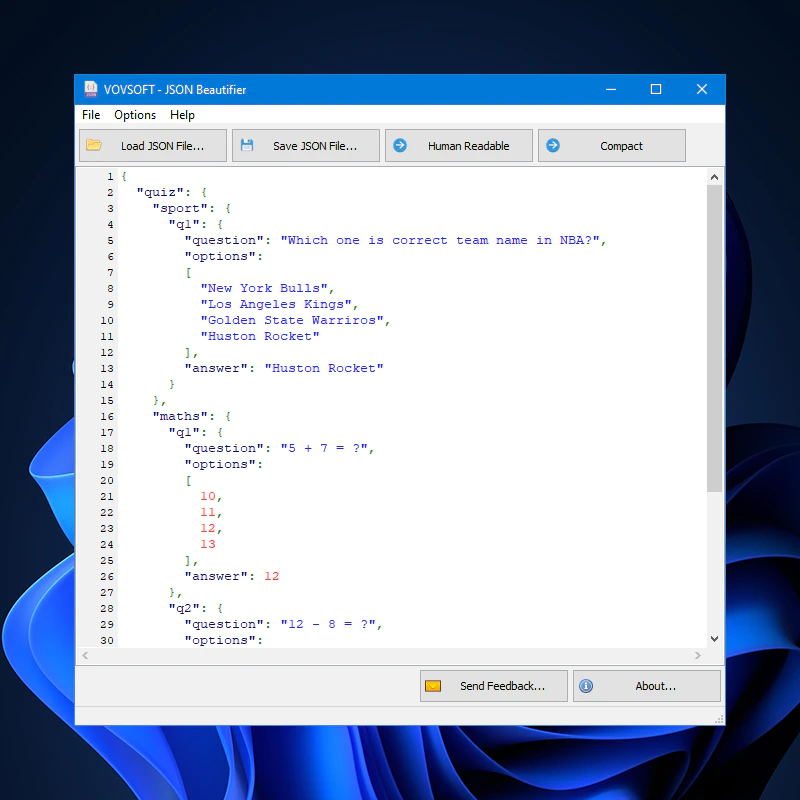
Task: Open the Help menu
Action: click(183, 115)
